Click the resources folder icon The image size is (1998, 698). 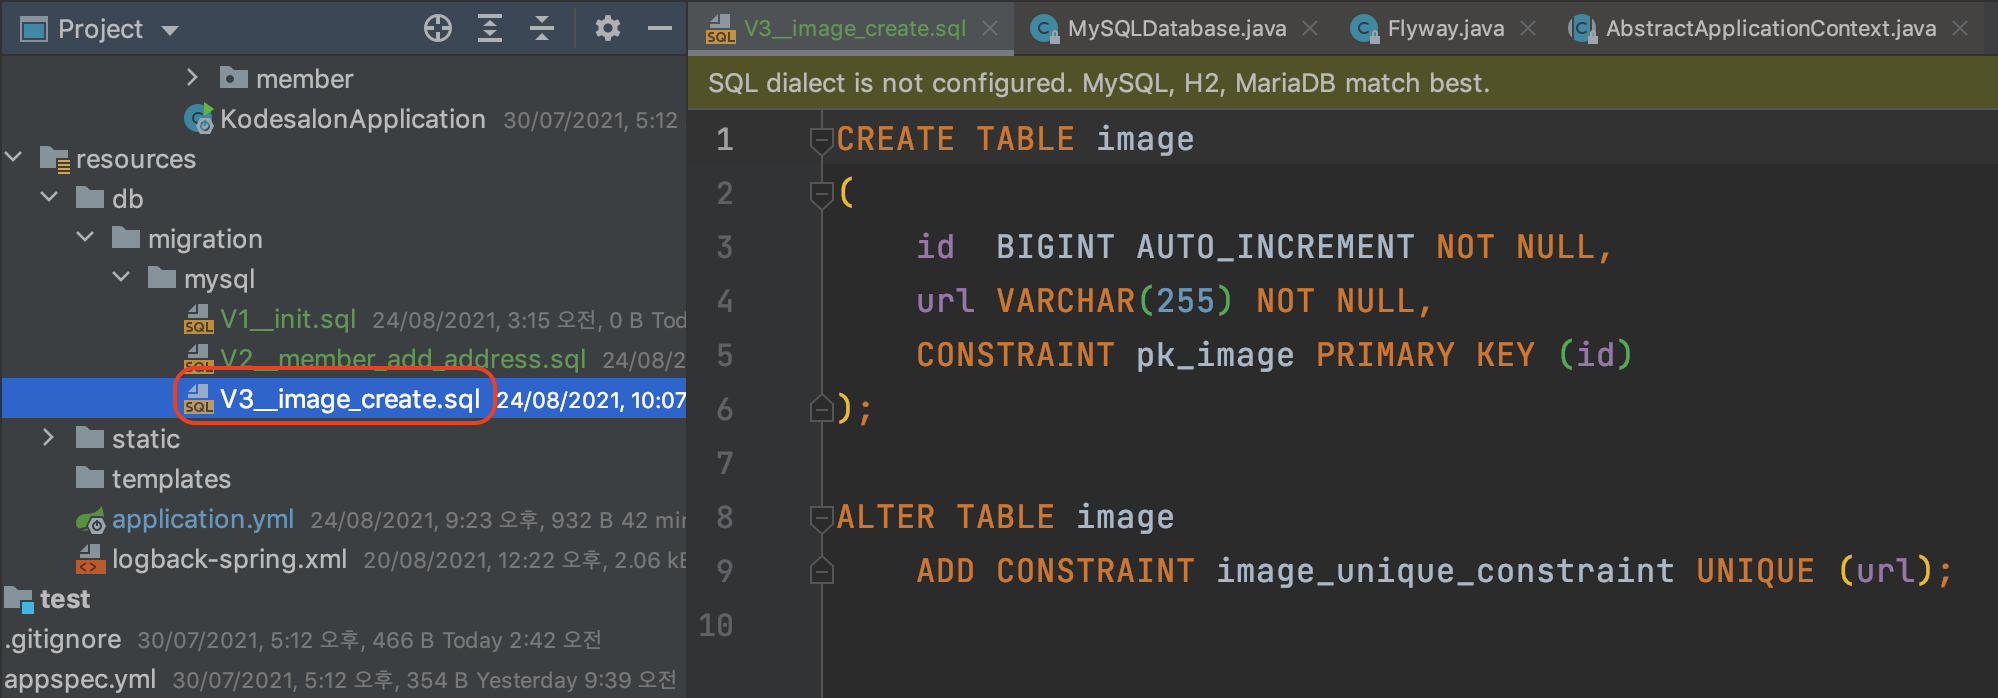[x=54, y=158]
